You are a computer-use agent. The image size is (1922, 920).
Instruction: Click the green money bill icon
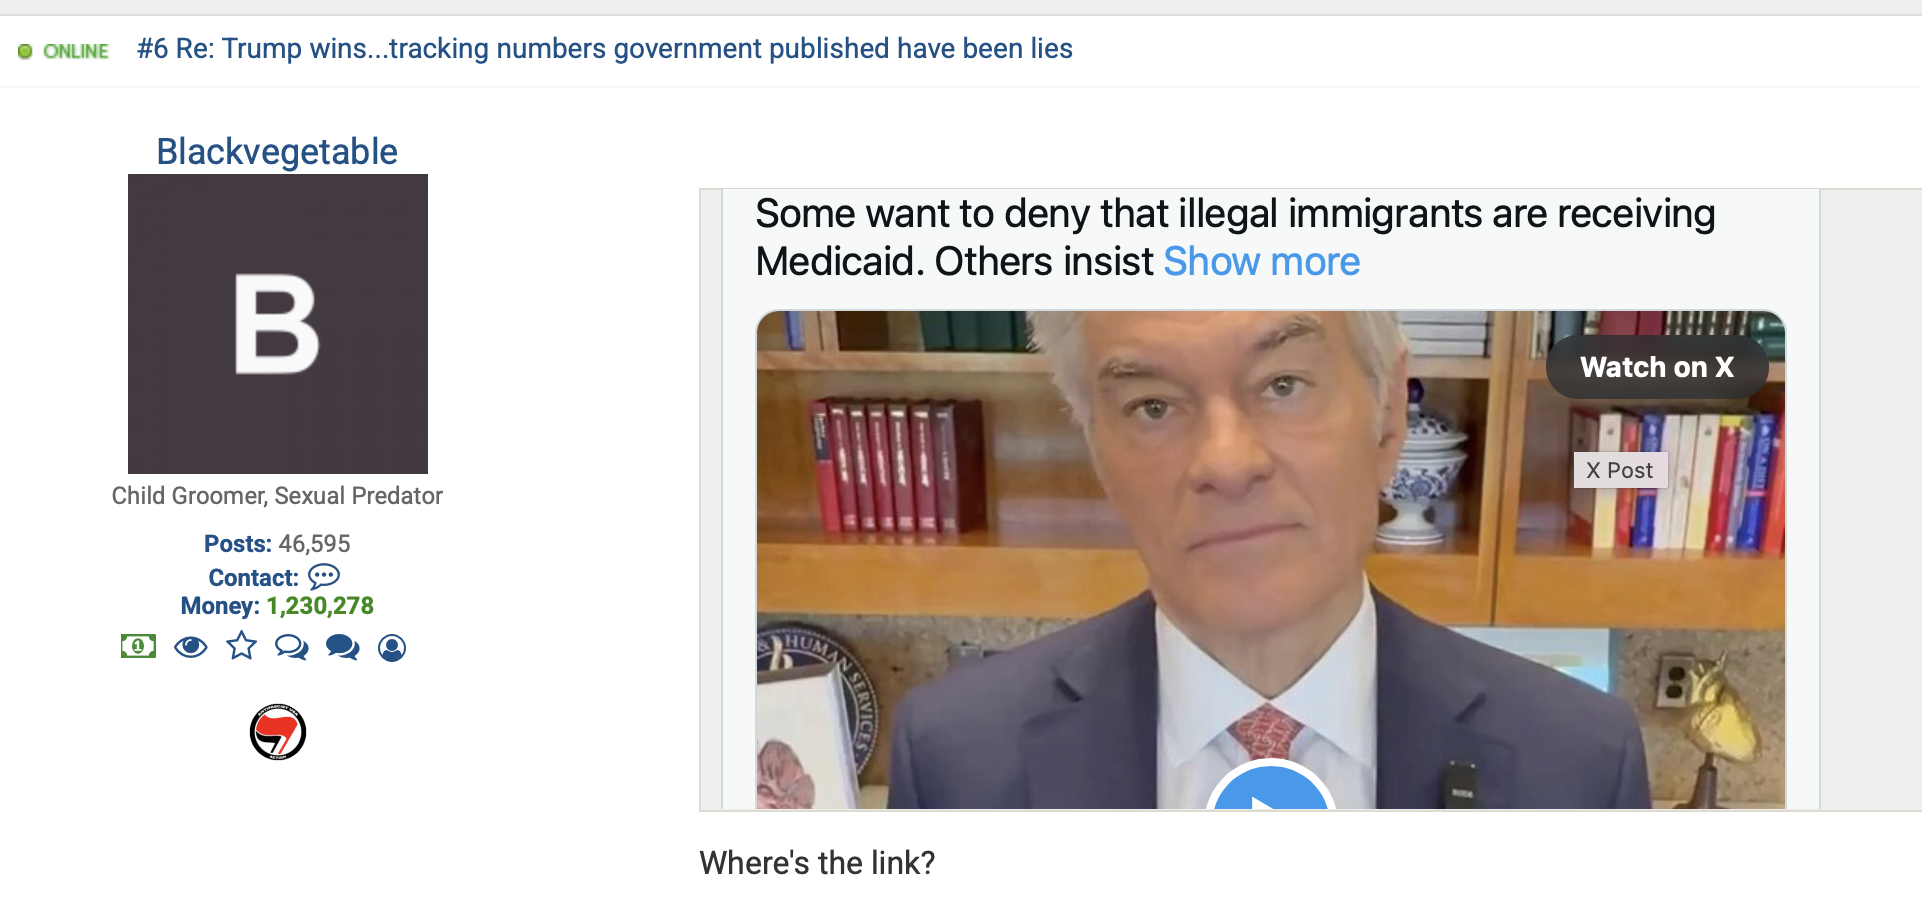(x=138, y=647)
